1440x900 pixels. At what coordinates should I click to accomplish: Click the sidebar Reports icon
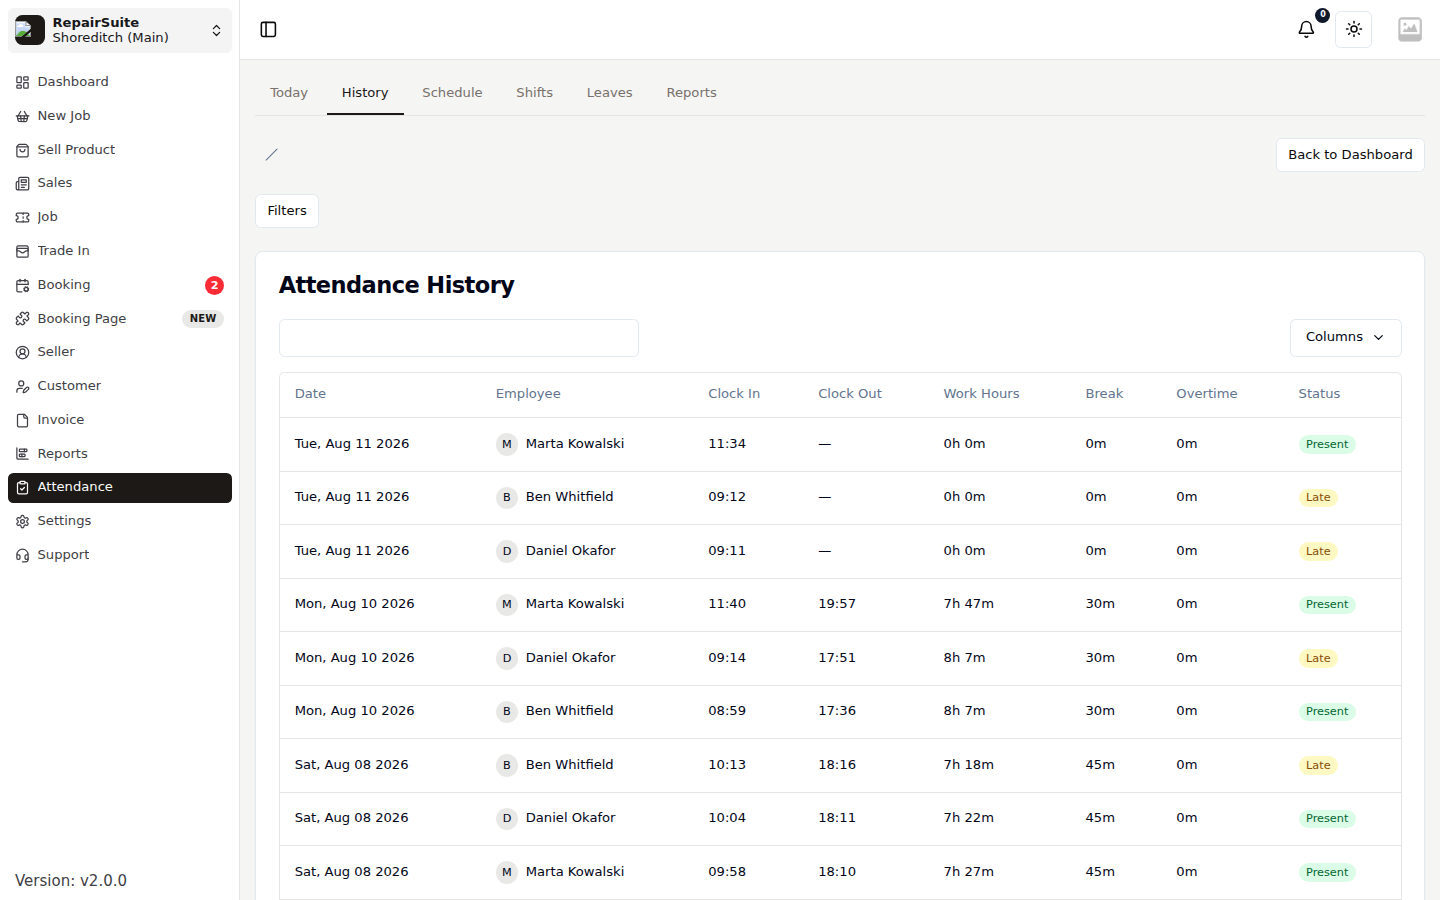coord(22,454)
